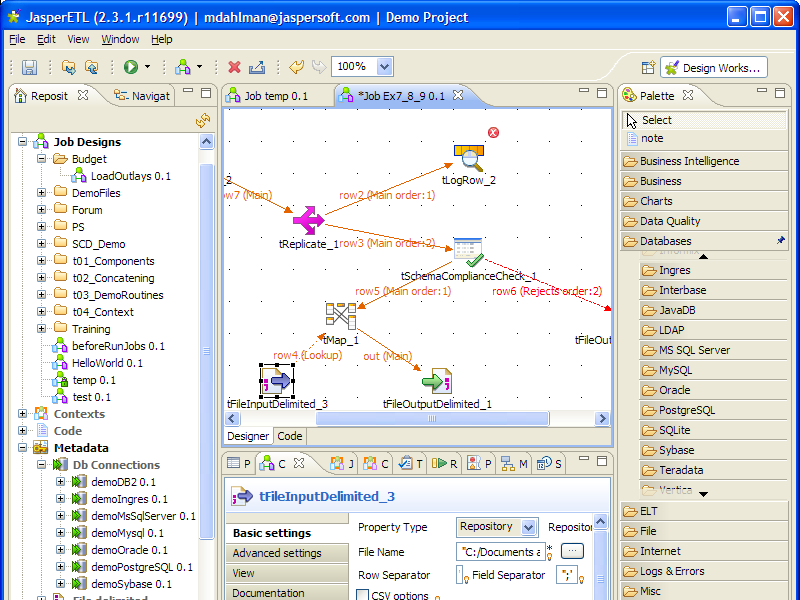
Task: Click the repository refresh icon
Action: click(x=203, y=120)
